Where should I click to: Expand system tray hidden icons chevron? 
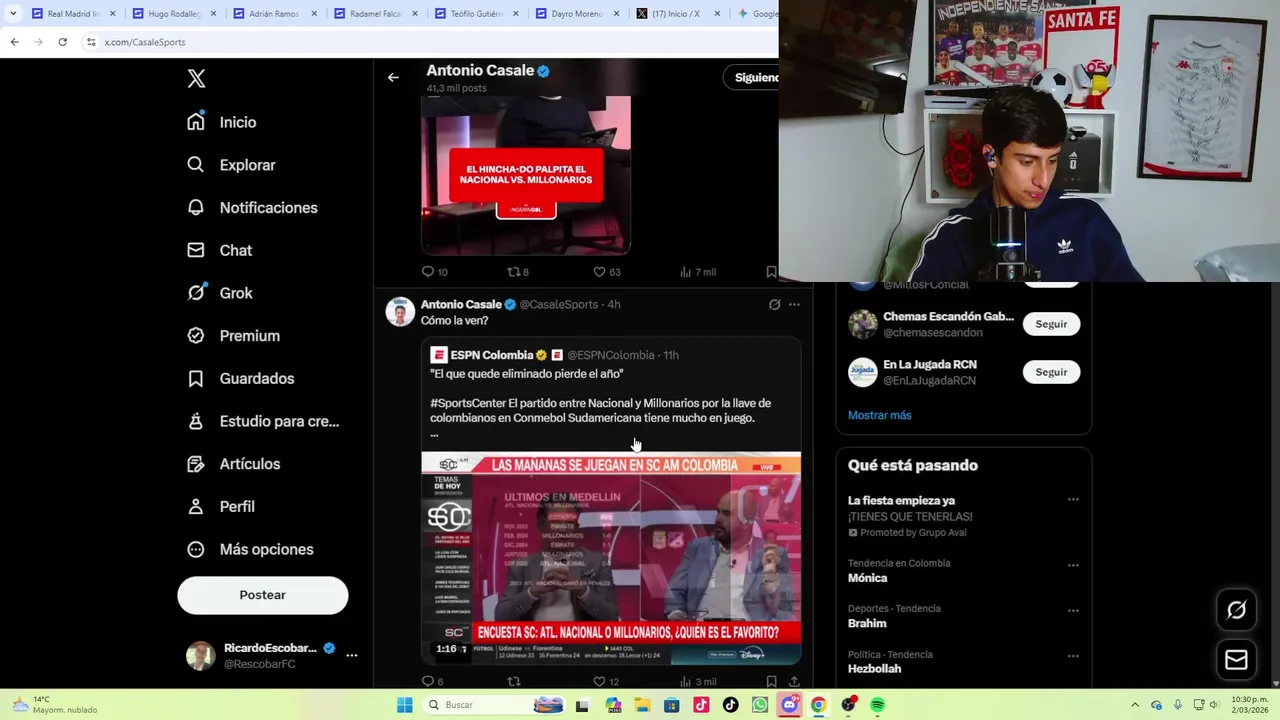click(1135, 705)
